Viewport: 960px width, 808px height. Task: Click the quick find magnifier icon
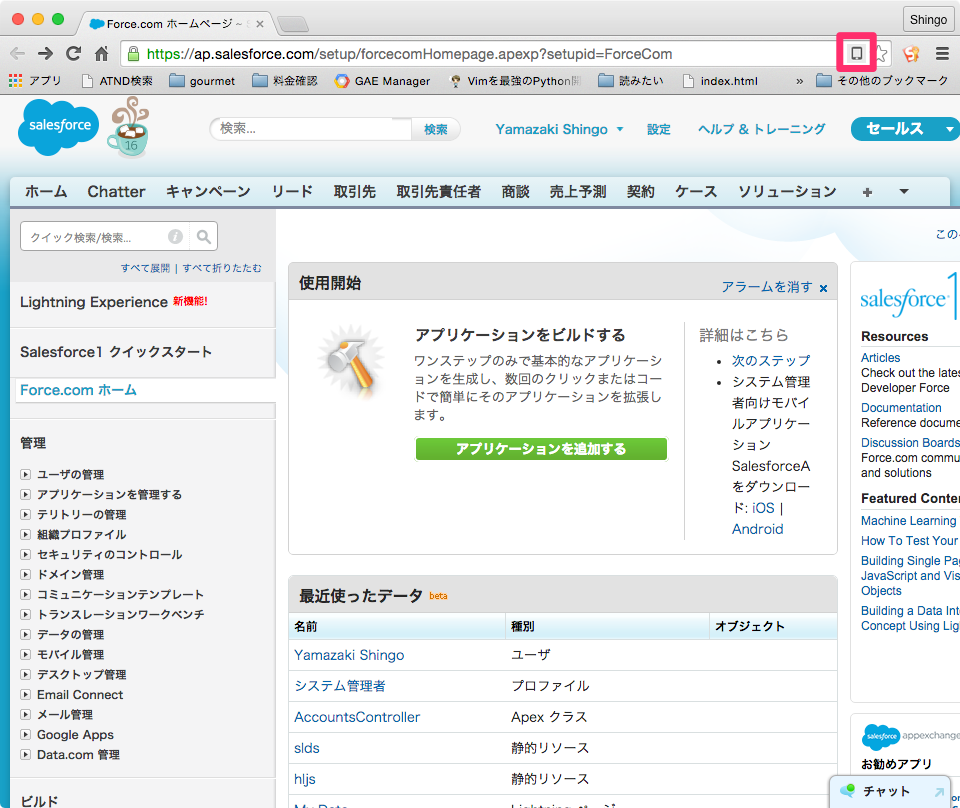204,237
